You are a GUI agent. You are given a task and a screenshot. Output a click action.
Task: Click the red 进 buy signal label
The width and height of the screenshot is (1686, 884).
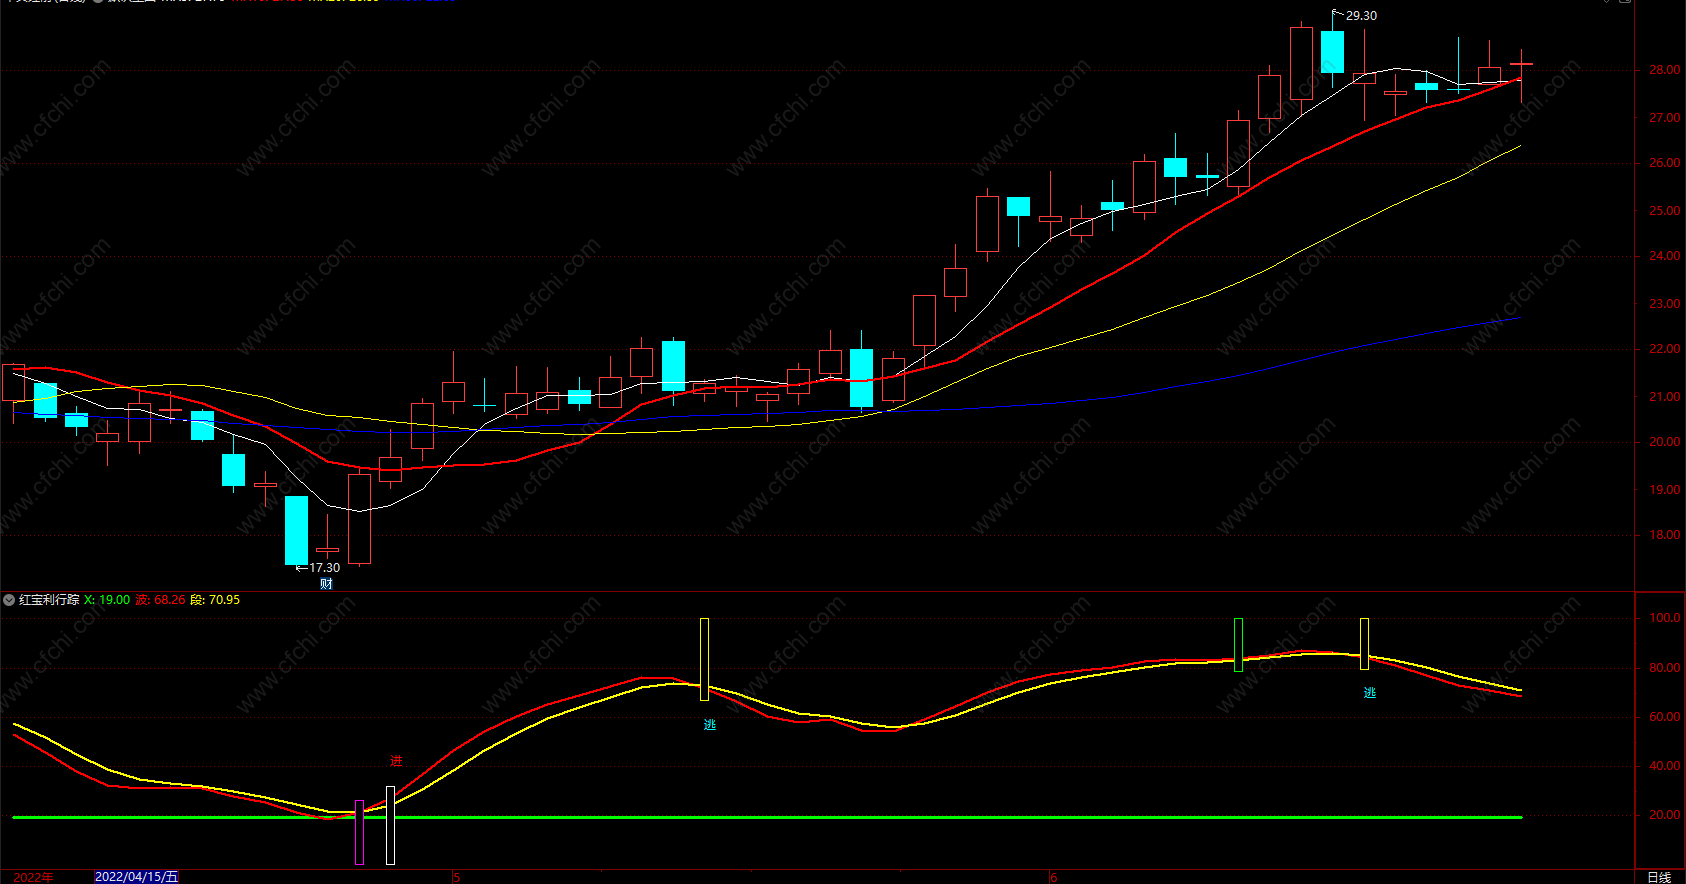click(x=396, y=761)
